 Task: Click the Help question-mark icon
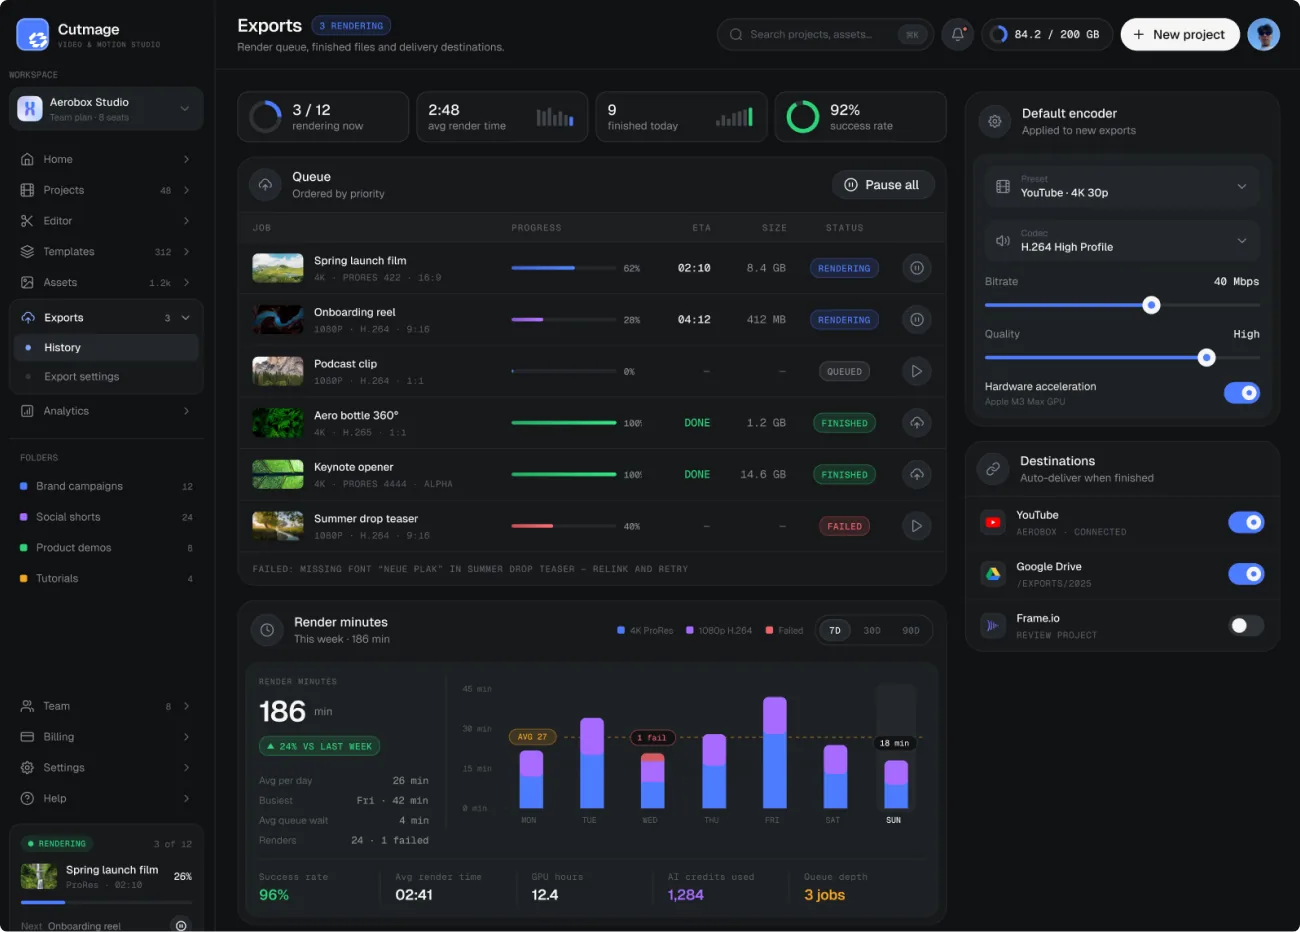point(27,799)
